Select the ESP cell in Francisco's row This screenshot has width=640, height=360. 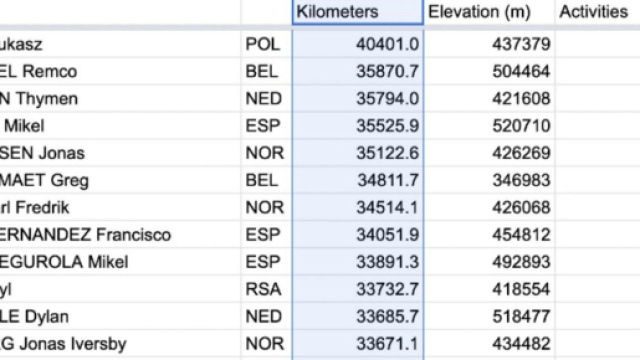(267, 235)
